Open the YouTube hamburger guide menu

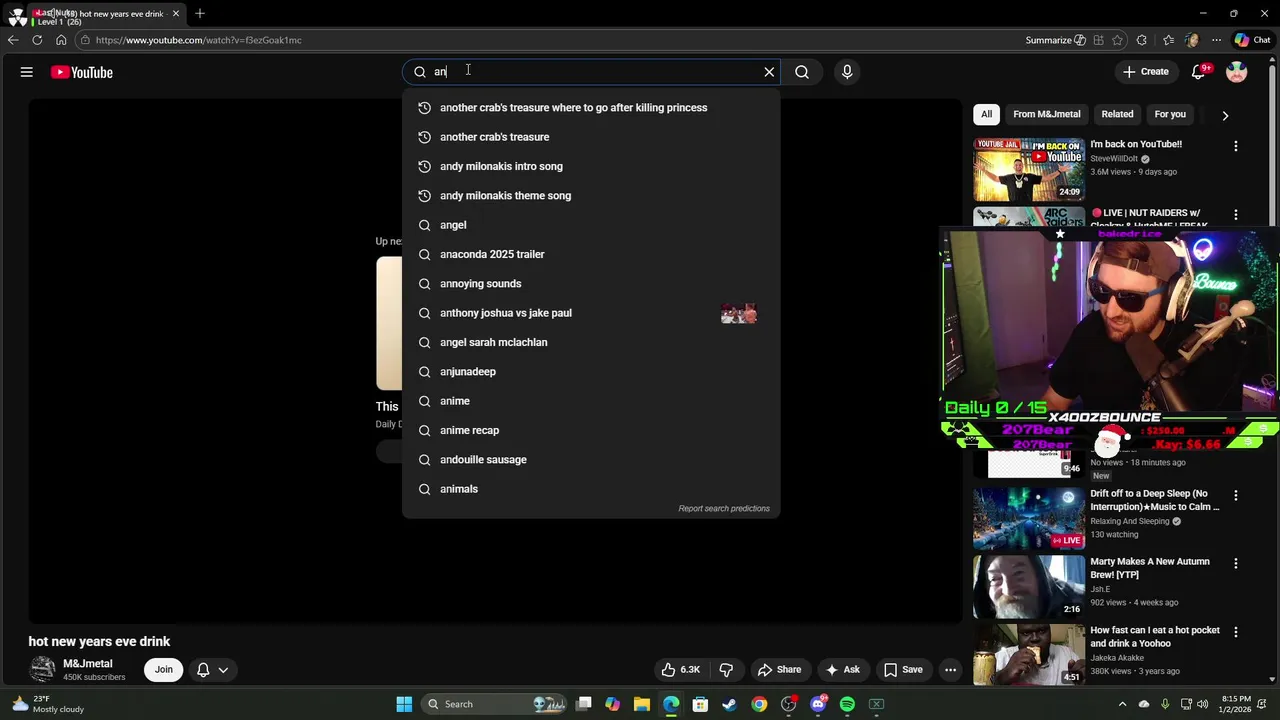tap(27, 72)
